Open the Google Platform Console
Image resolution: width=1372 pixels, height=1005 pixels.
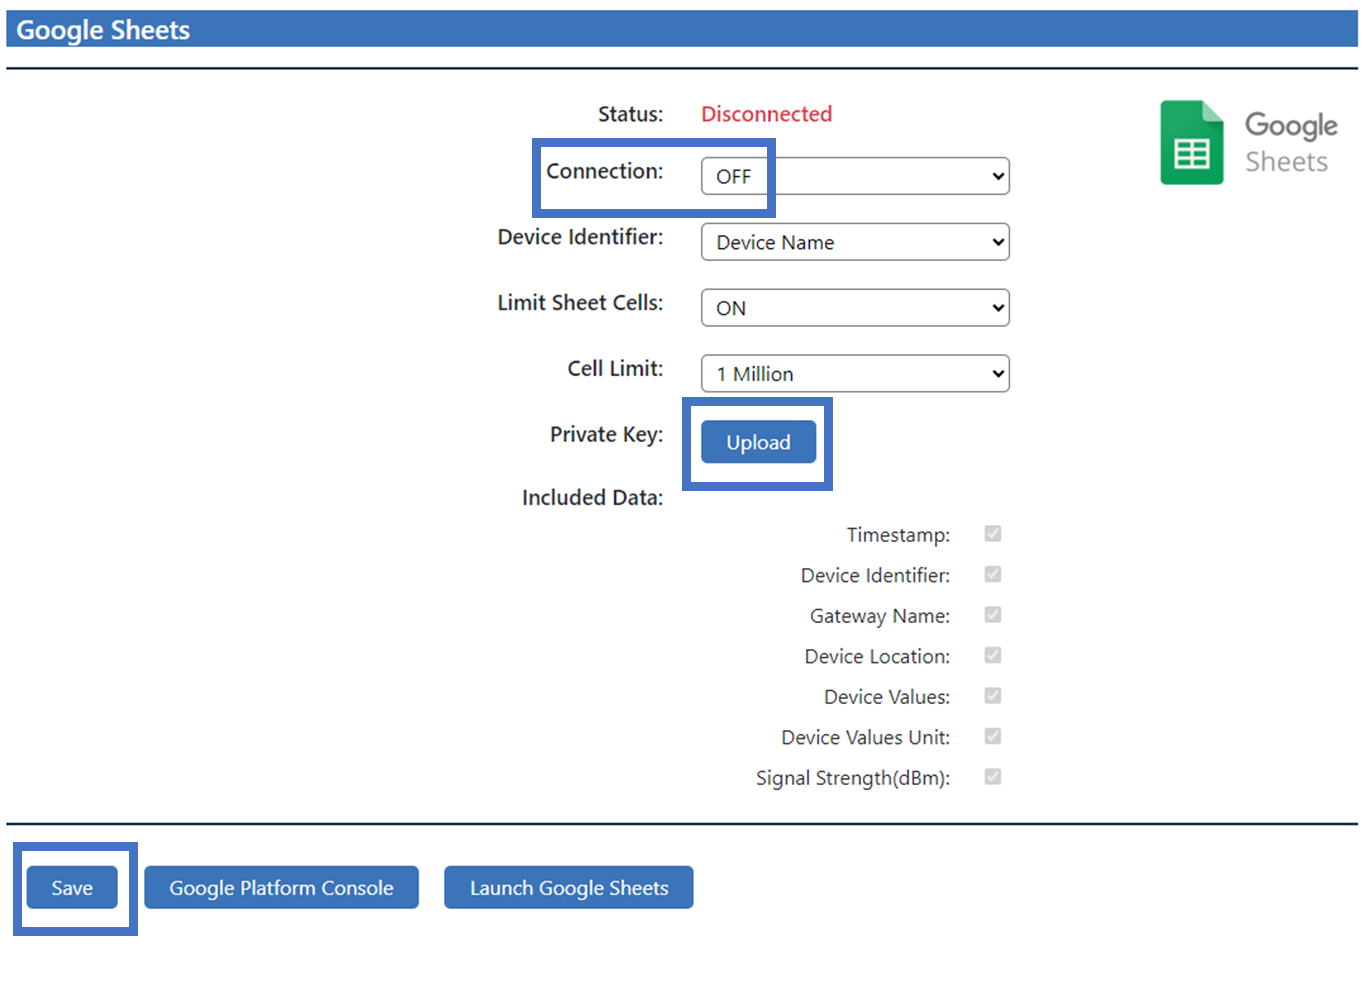coord(281,887)
